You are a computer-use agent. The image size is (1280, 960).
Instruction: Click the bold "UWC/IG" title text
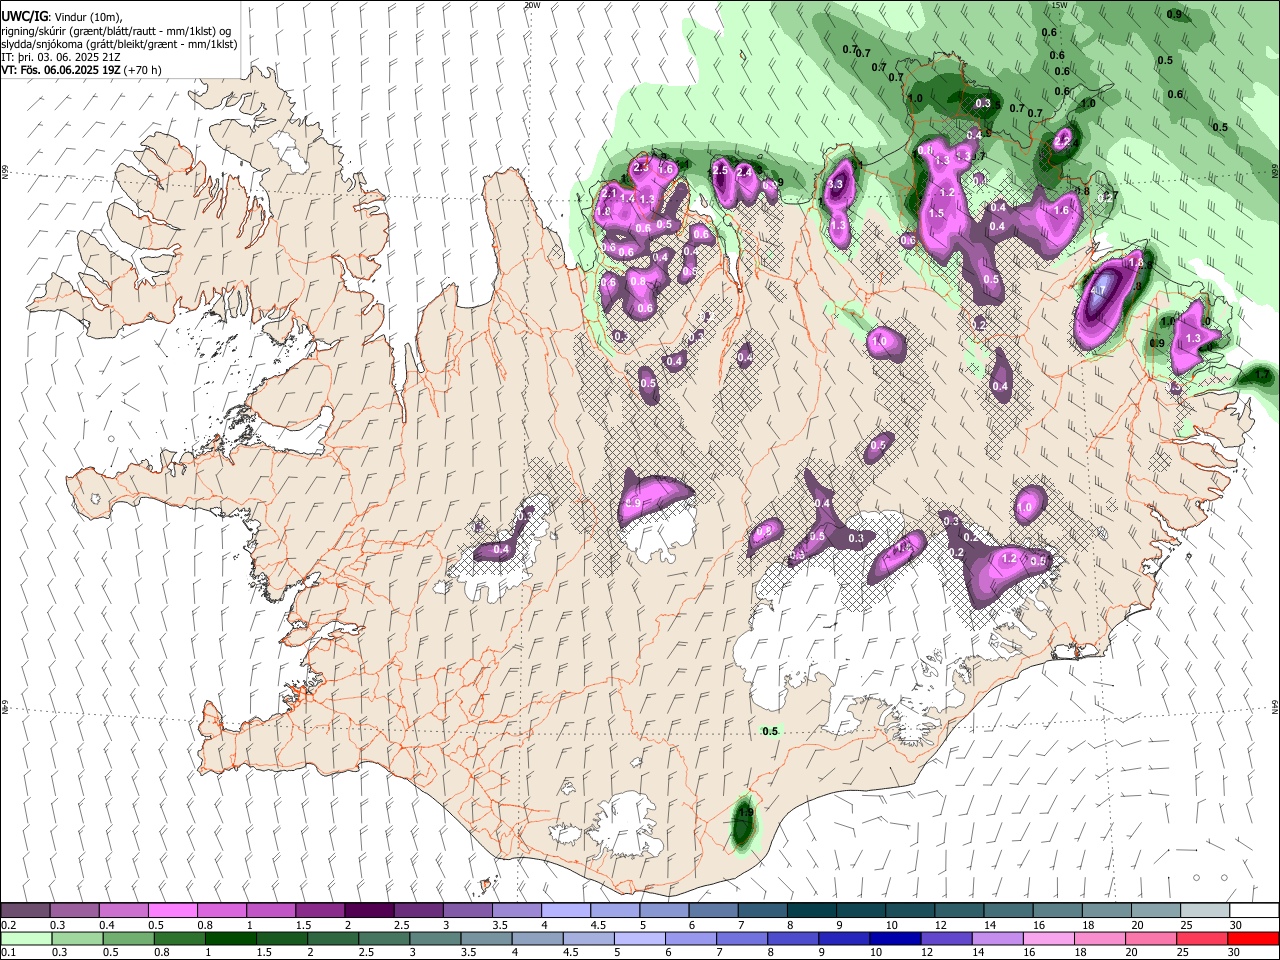tap(24, 17)
